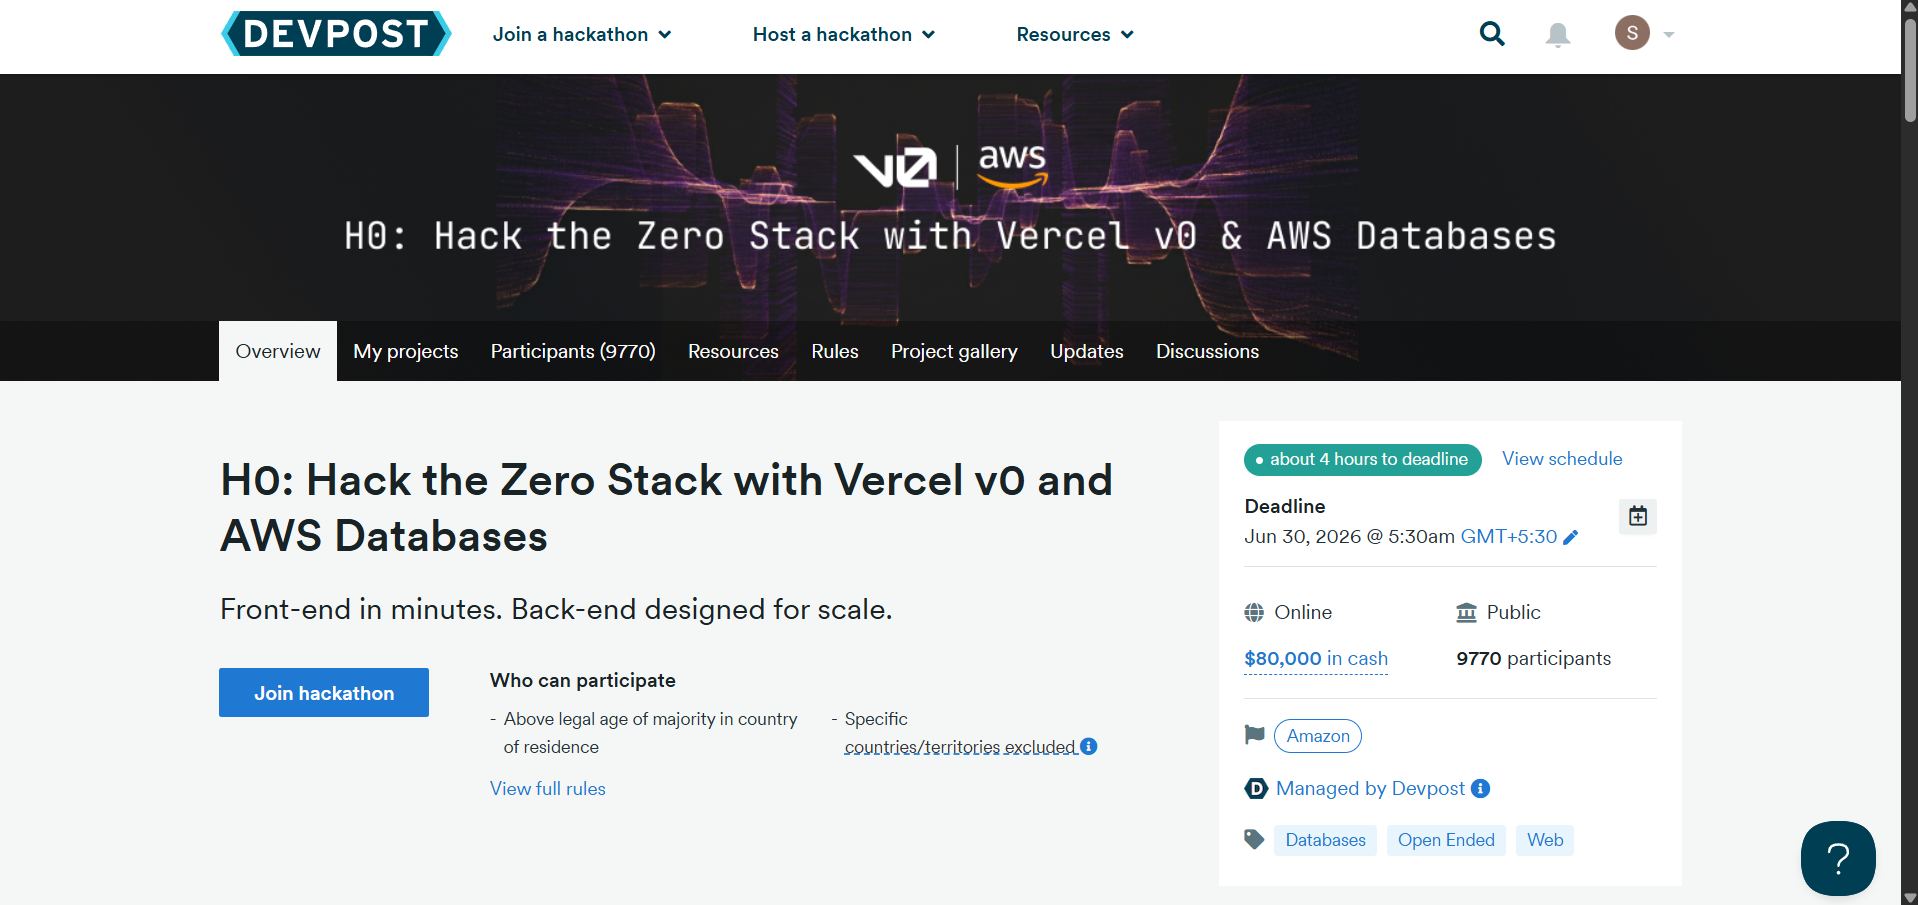Click the Public visibility label

1513,612
